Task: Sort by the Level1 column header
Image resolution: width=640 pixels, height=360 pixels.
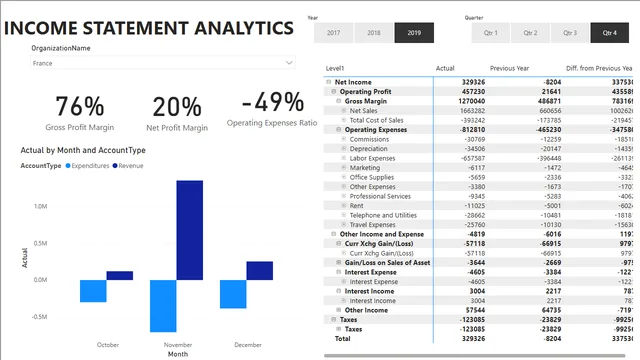Action: click(x=335, y=68)
